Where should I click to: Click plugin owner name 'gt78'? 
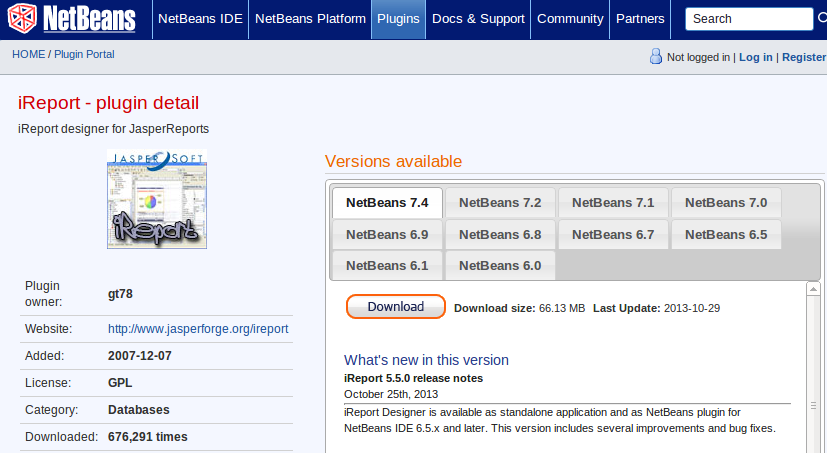click(x=120, y=294)
